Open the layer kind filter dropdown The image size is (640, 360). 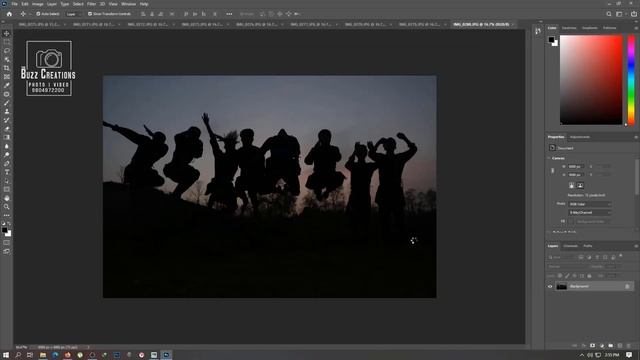(x=561, y=257)
